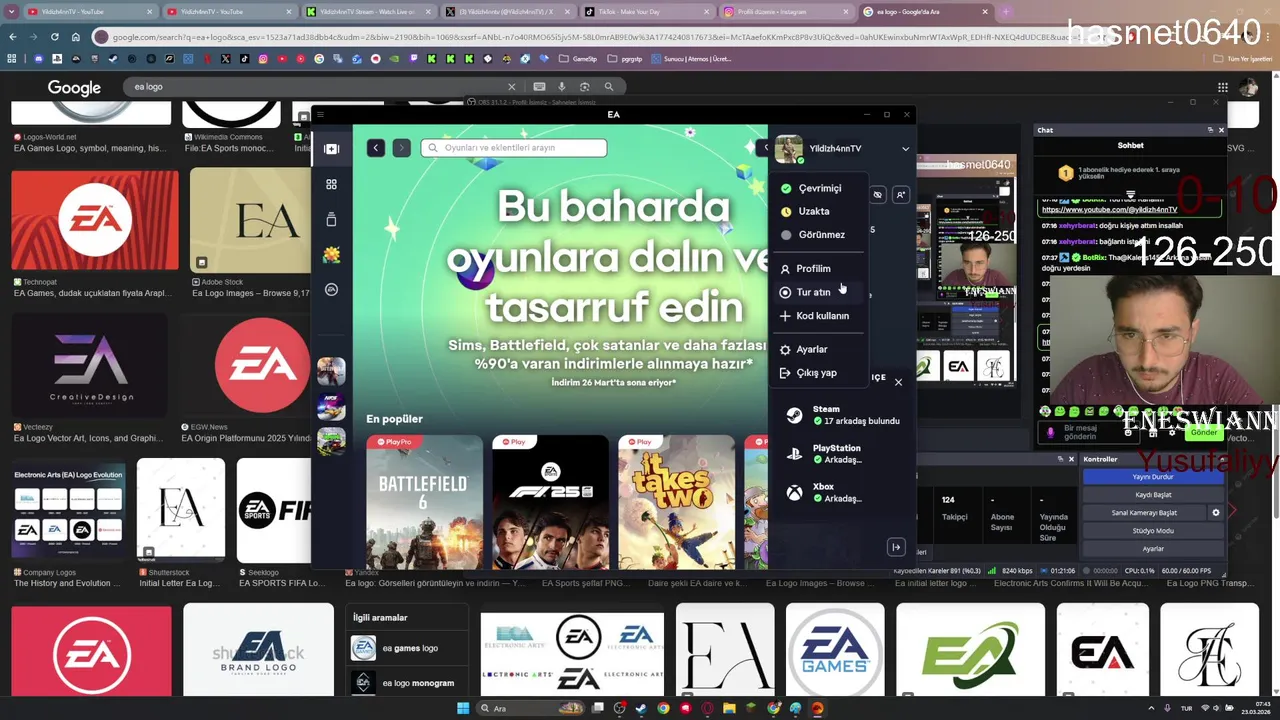Click the add friend icon in EA panel
The image size is (1280, 720).
[900, 195]
